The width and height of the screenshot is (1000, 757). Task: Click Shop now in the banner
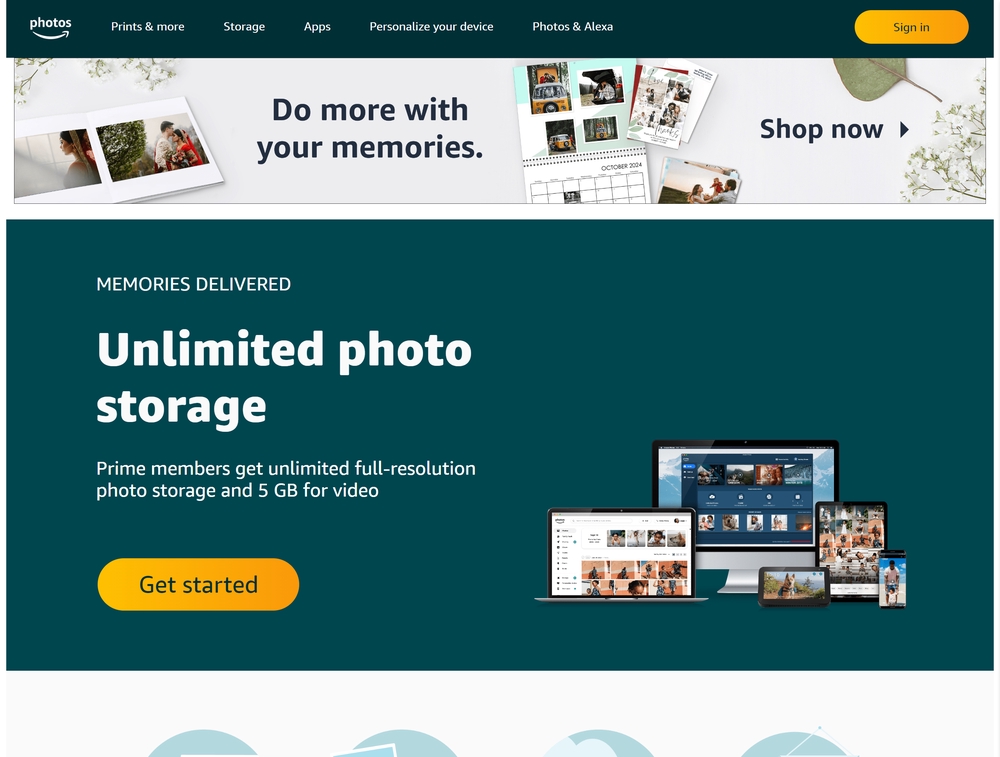[821, 129]
